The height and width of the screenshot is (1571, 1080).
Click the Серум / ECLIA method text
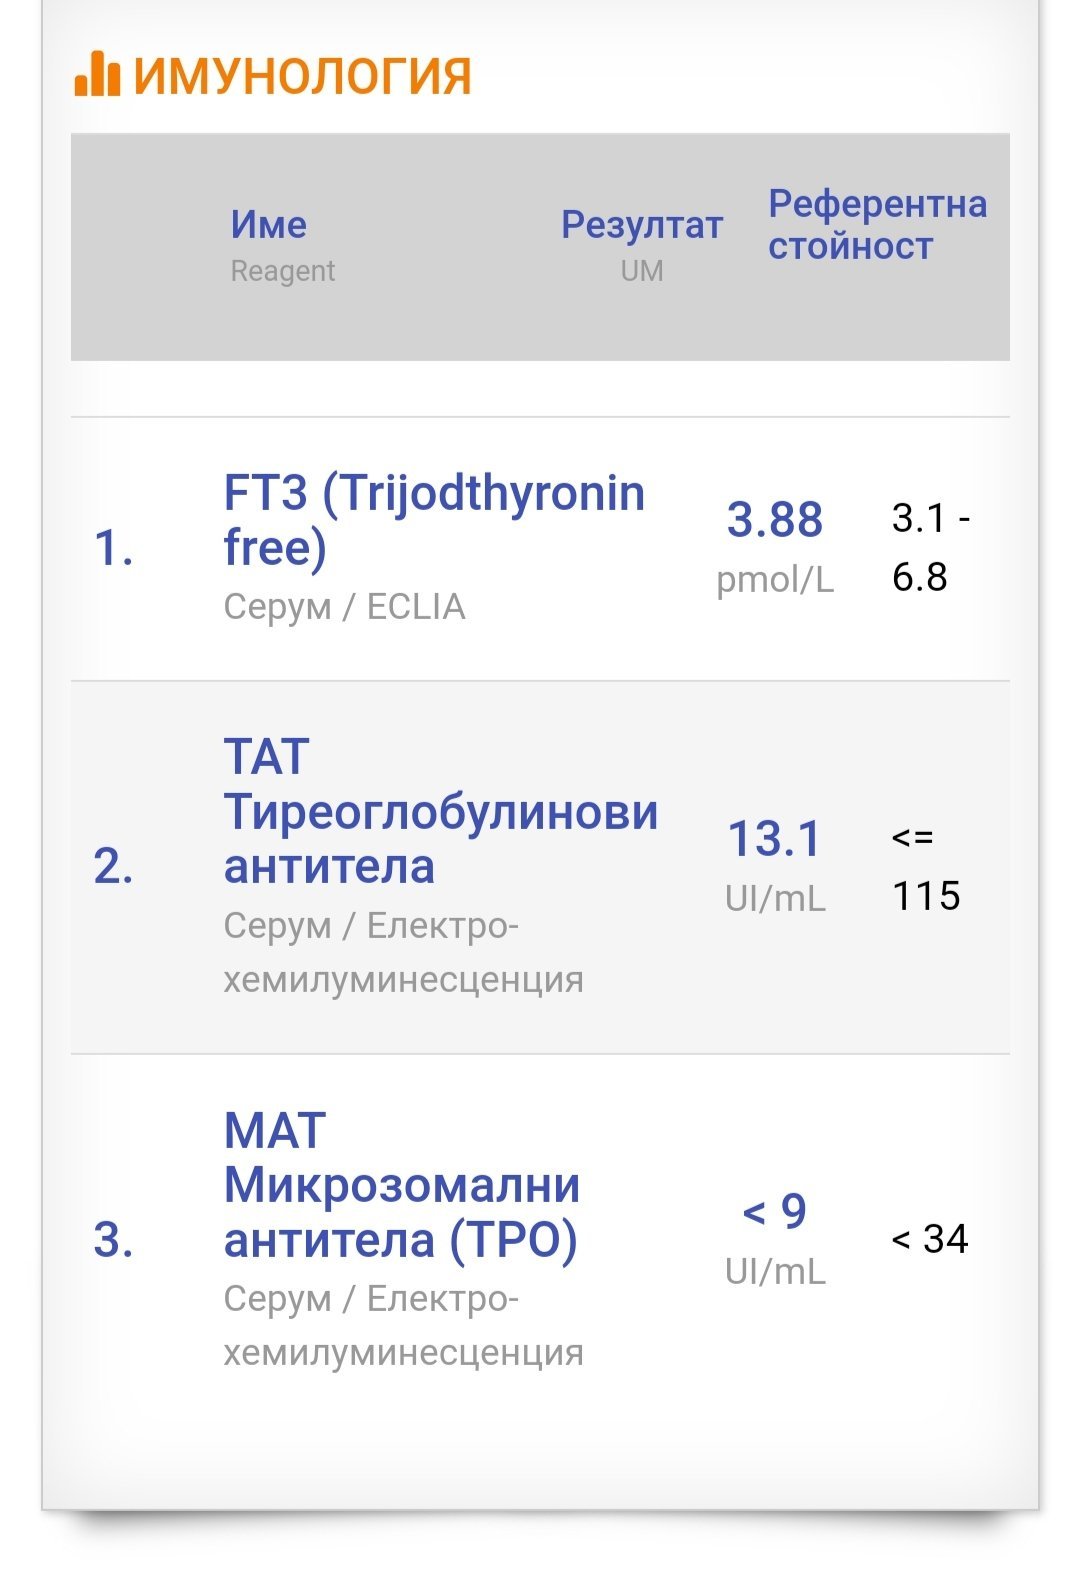[x=344, y=607]
